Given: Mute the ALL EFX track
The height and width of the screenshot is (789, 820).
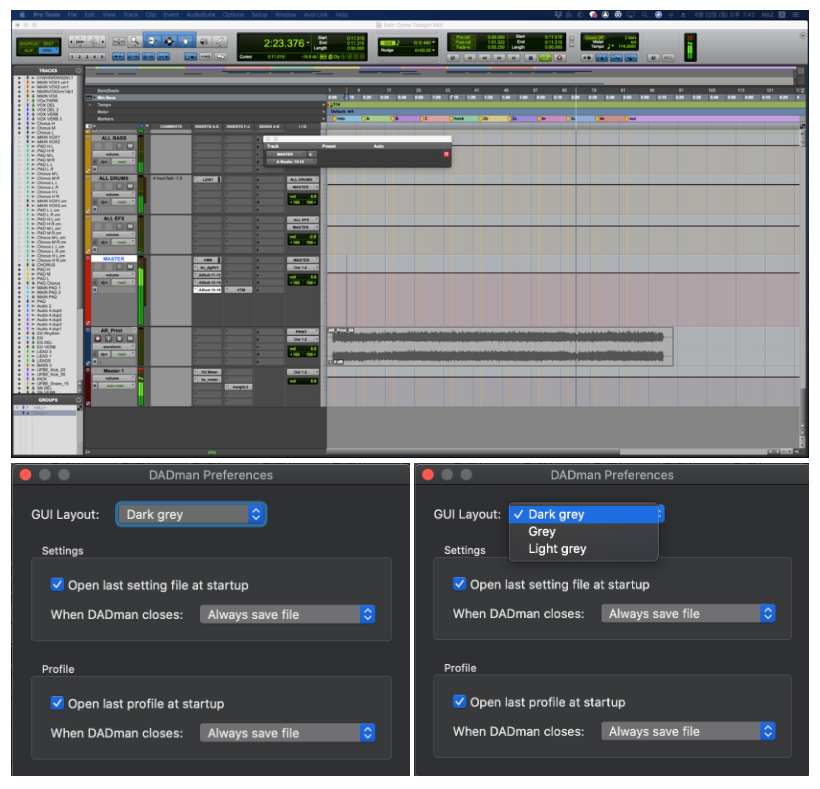Looking at the screenshot, I should point(130,226).
